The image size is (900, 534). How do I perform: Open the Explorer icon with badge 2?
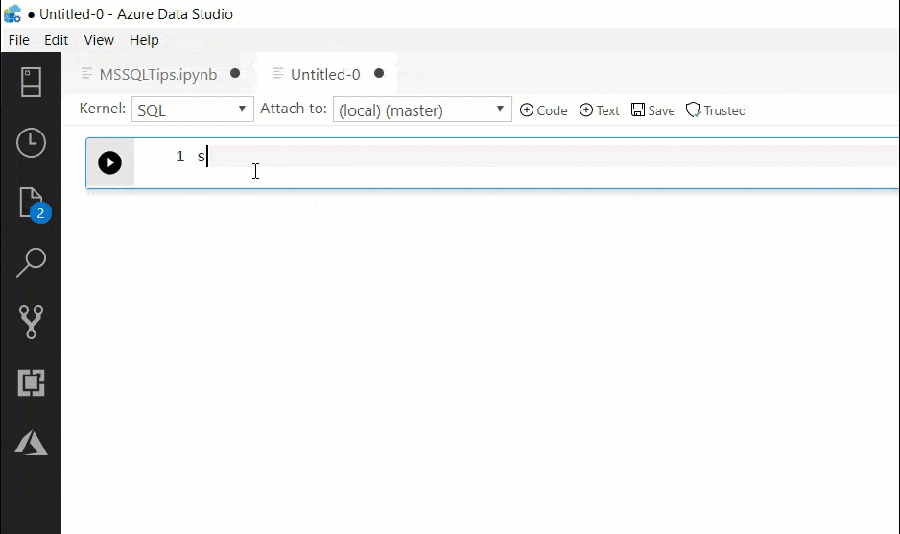(x=30, y=203)
